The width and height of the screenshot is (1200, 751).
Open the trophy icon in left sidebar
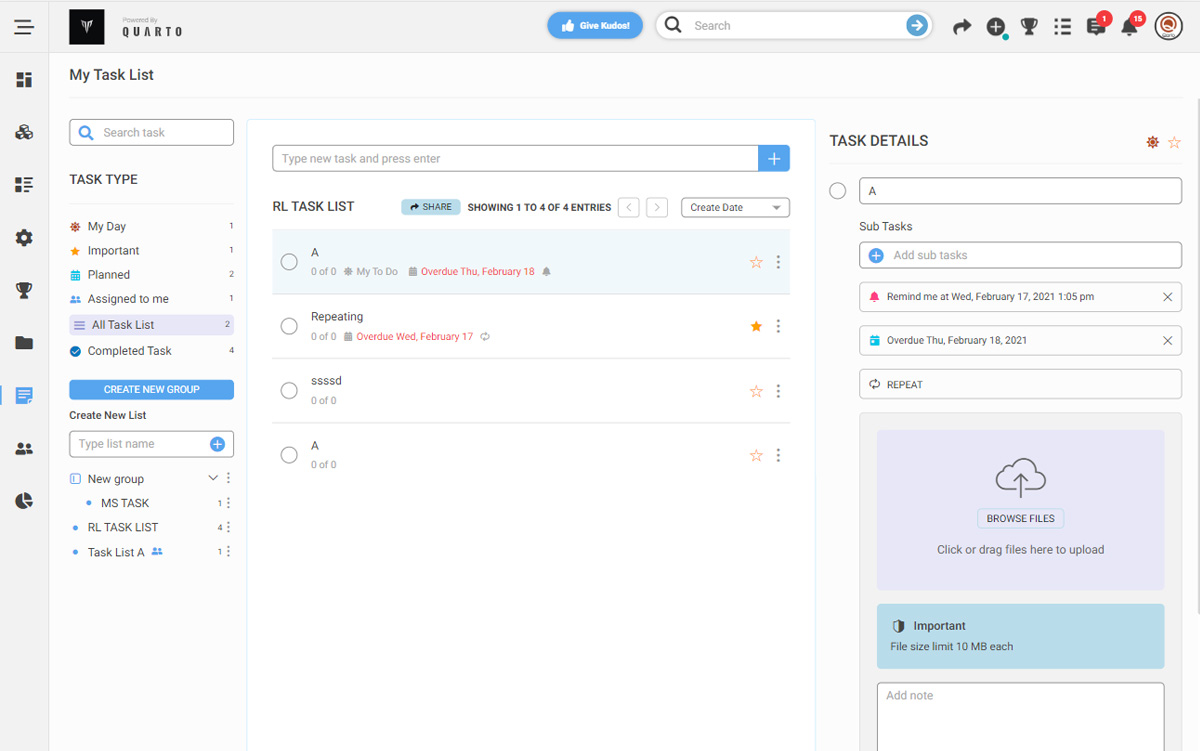(x=24, y=290)
